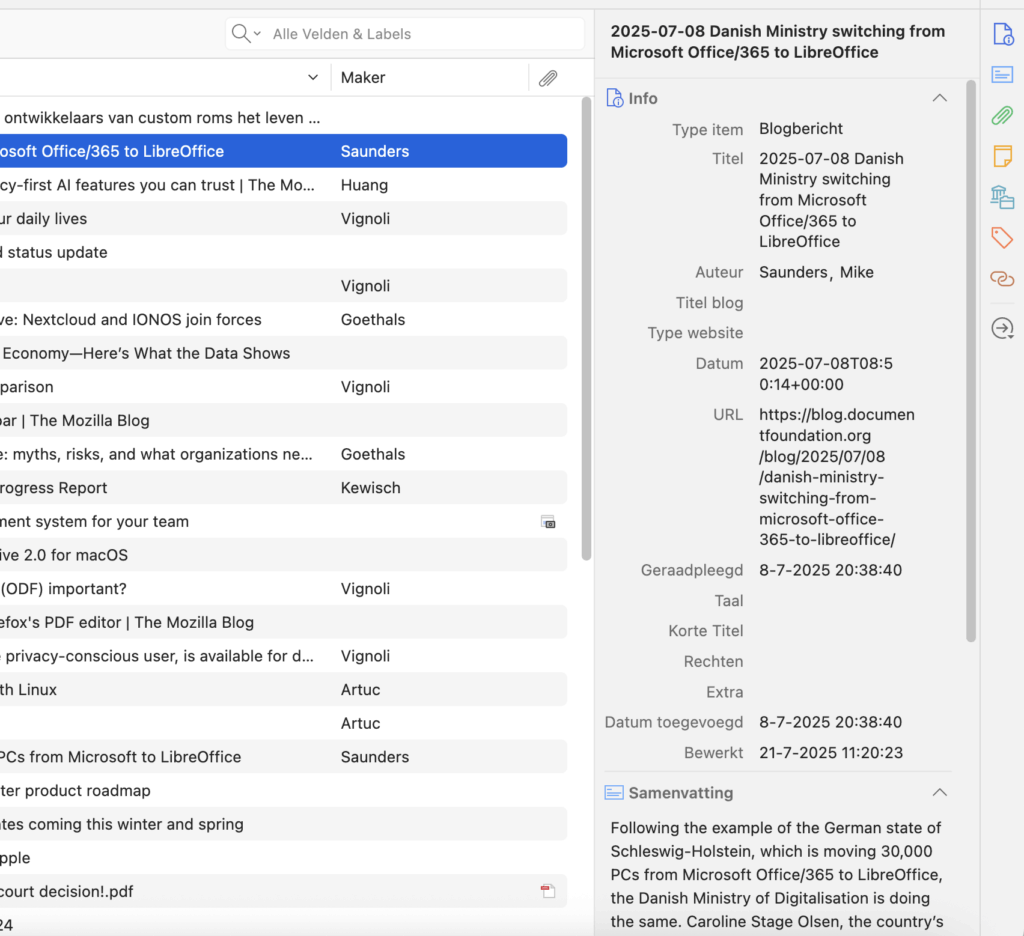Select the 'myths, risks, and what organizations' row
This screenshot has width=1024, height=936.
pos(283,454)
